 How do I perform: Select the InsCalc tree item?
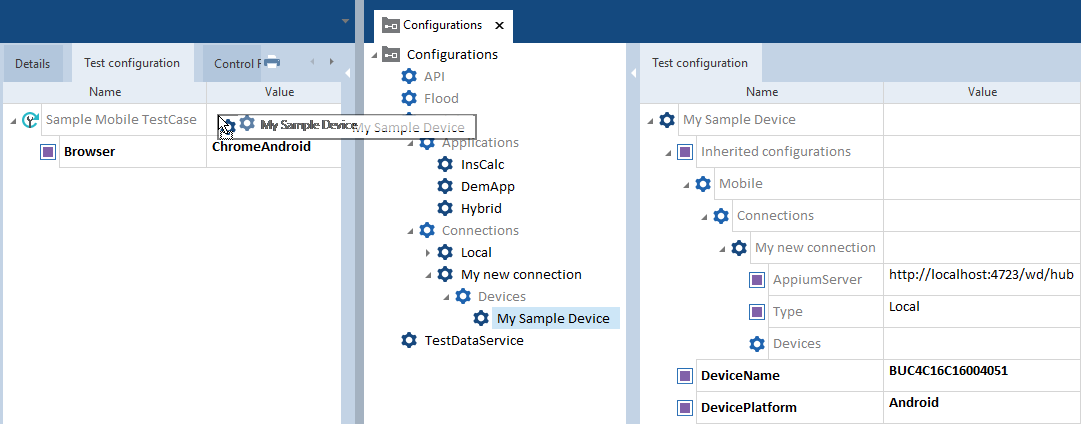click(483, 165)
